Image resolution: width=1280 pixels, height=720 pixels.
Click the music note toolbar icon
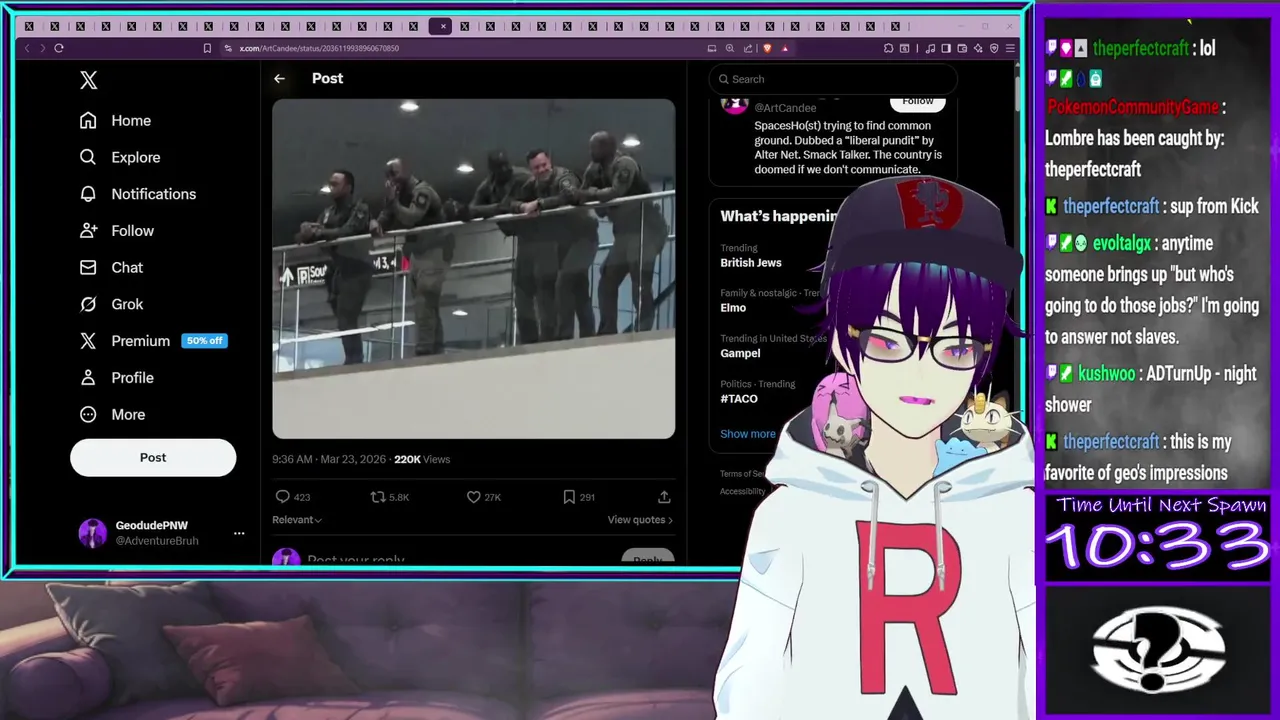930,48
